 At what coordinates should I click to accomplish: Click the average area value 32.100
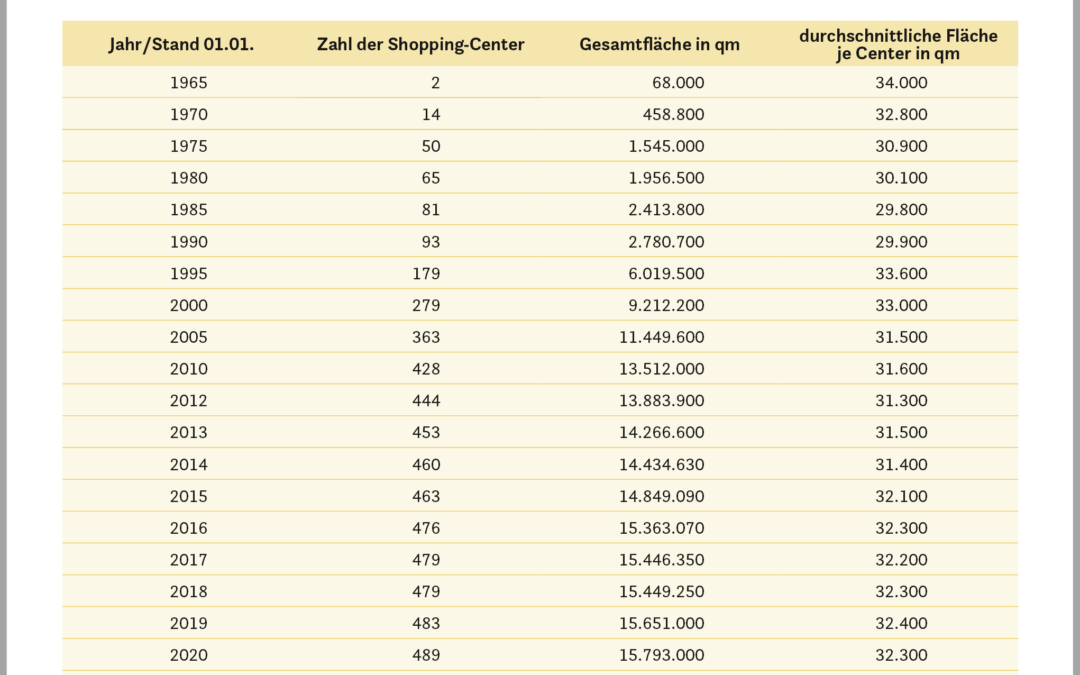click(x=900, y=496)
